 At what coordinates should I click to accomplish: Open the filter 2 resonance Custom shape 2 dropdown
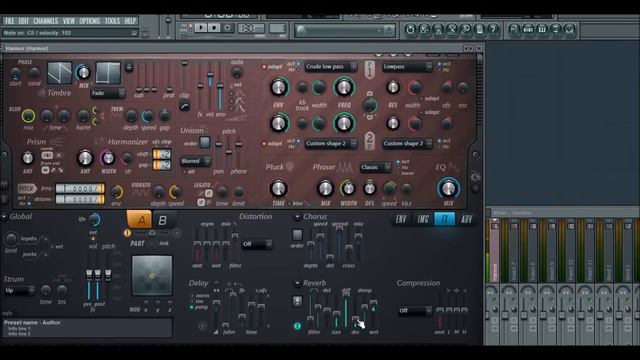coord(407,144)
